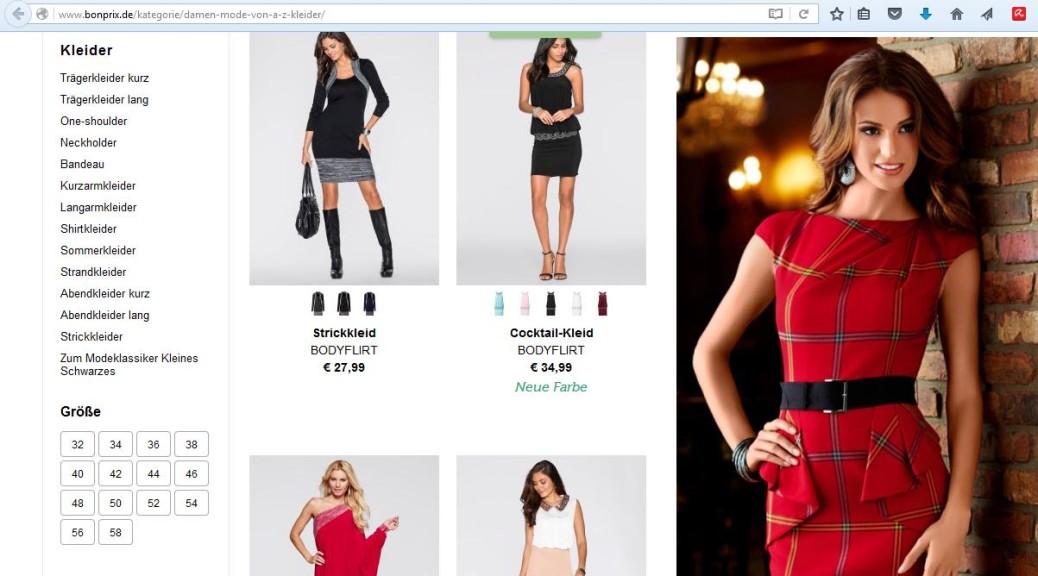The image size is (1038, 576).
Task: Go to Abendkleider lang category
Action: click(x=105, y=315)
